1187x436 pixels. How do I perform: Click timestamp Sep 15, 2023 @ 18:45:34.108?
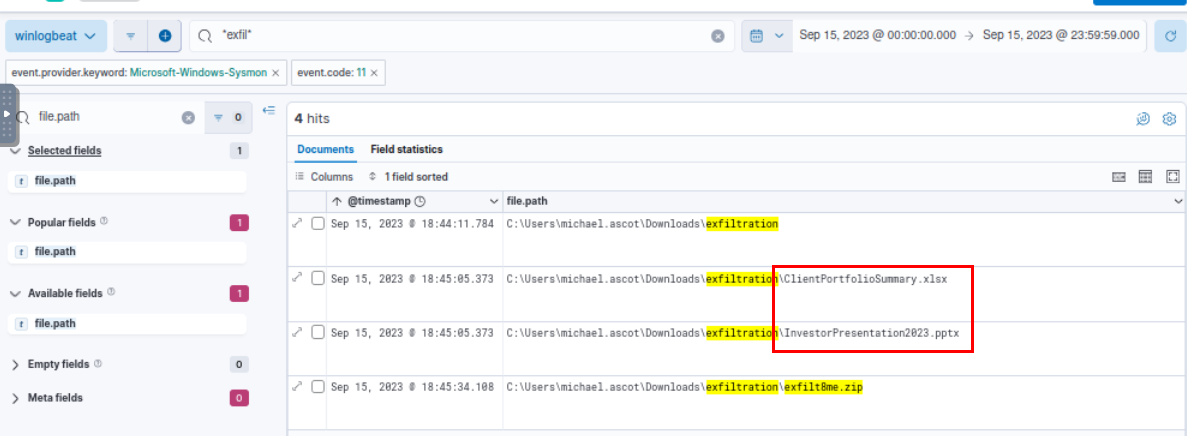coord(413,388)
